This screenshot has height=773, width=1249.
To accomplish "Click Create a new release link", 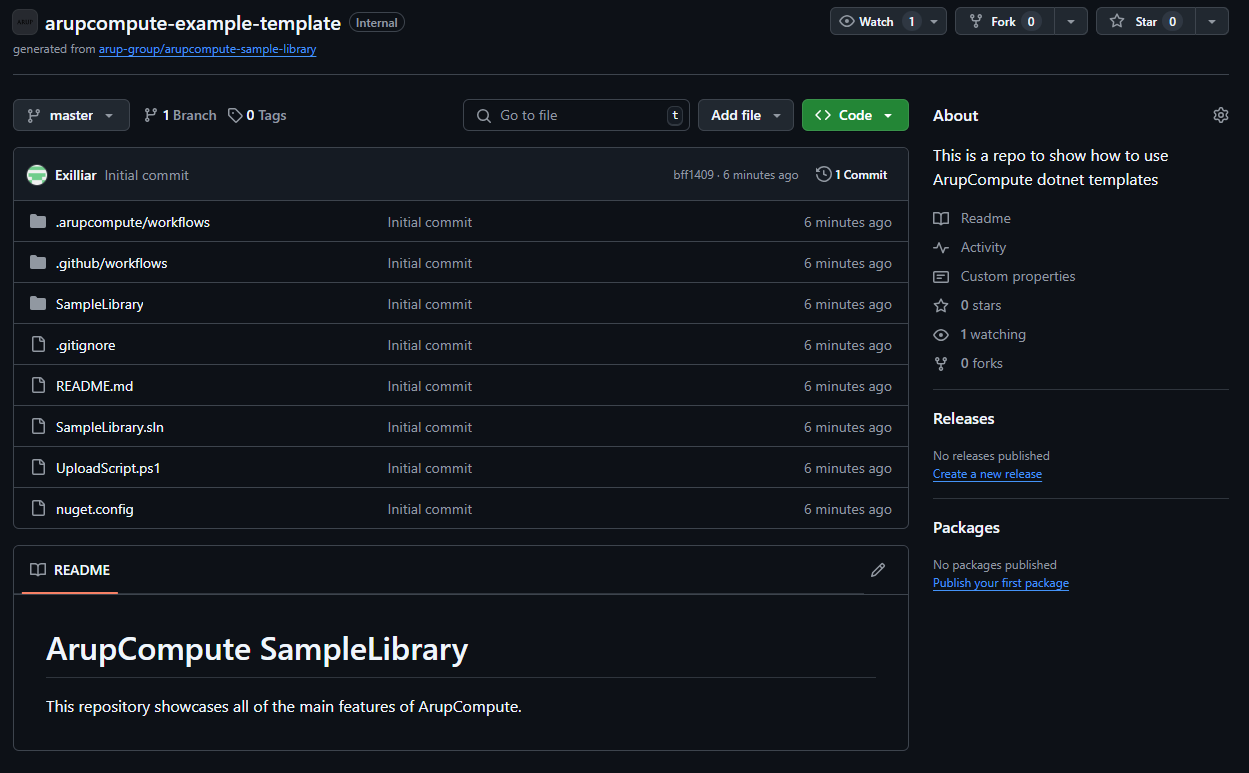I will pos(987,474).
